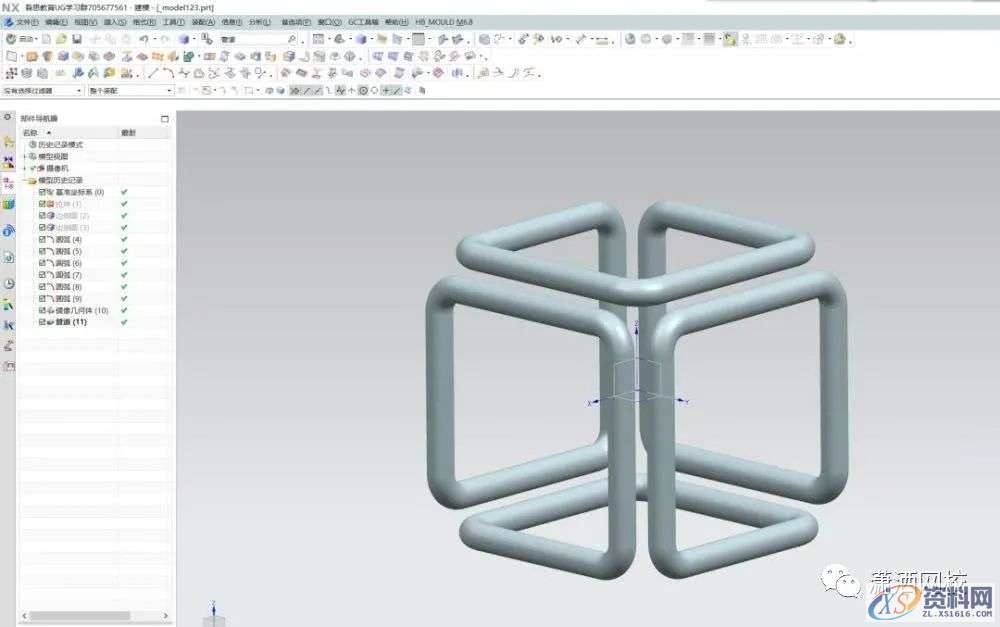
Task: Expand the 模型视图 tree node
Action: [x=24, y=156]
